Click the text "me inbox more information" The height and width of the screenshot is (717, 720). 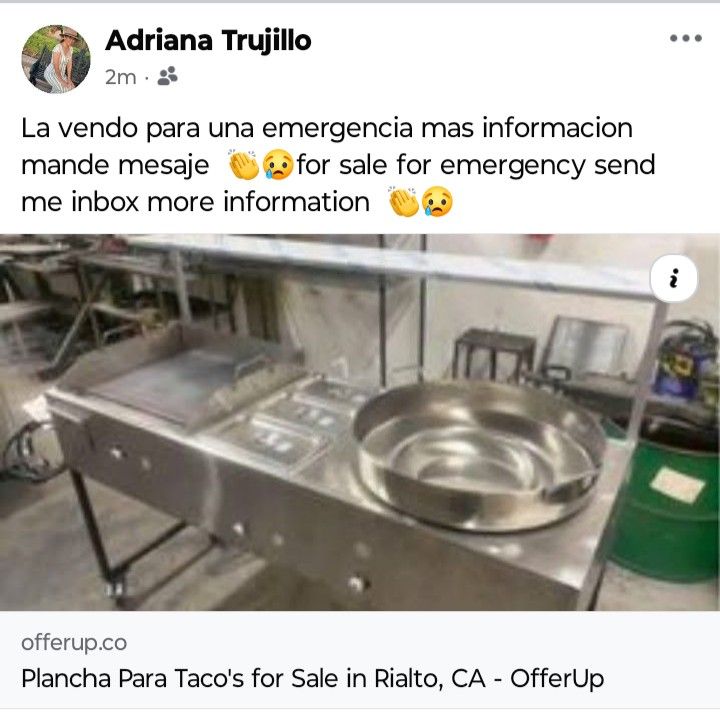click(195, 202)
